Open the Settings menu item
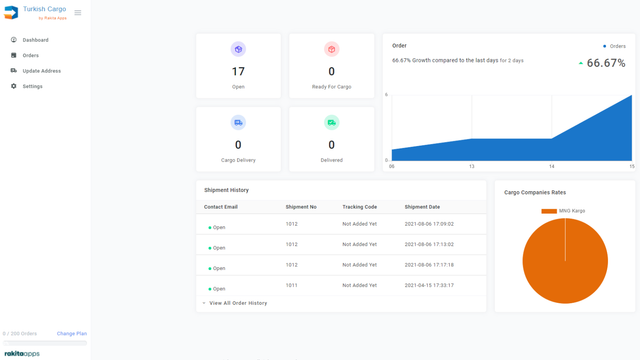The image size is (640, 360). 32,86
